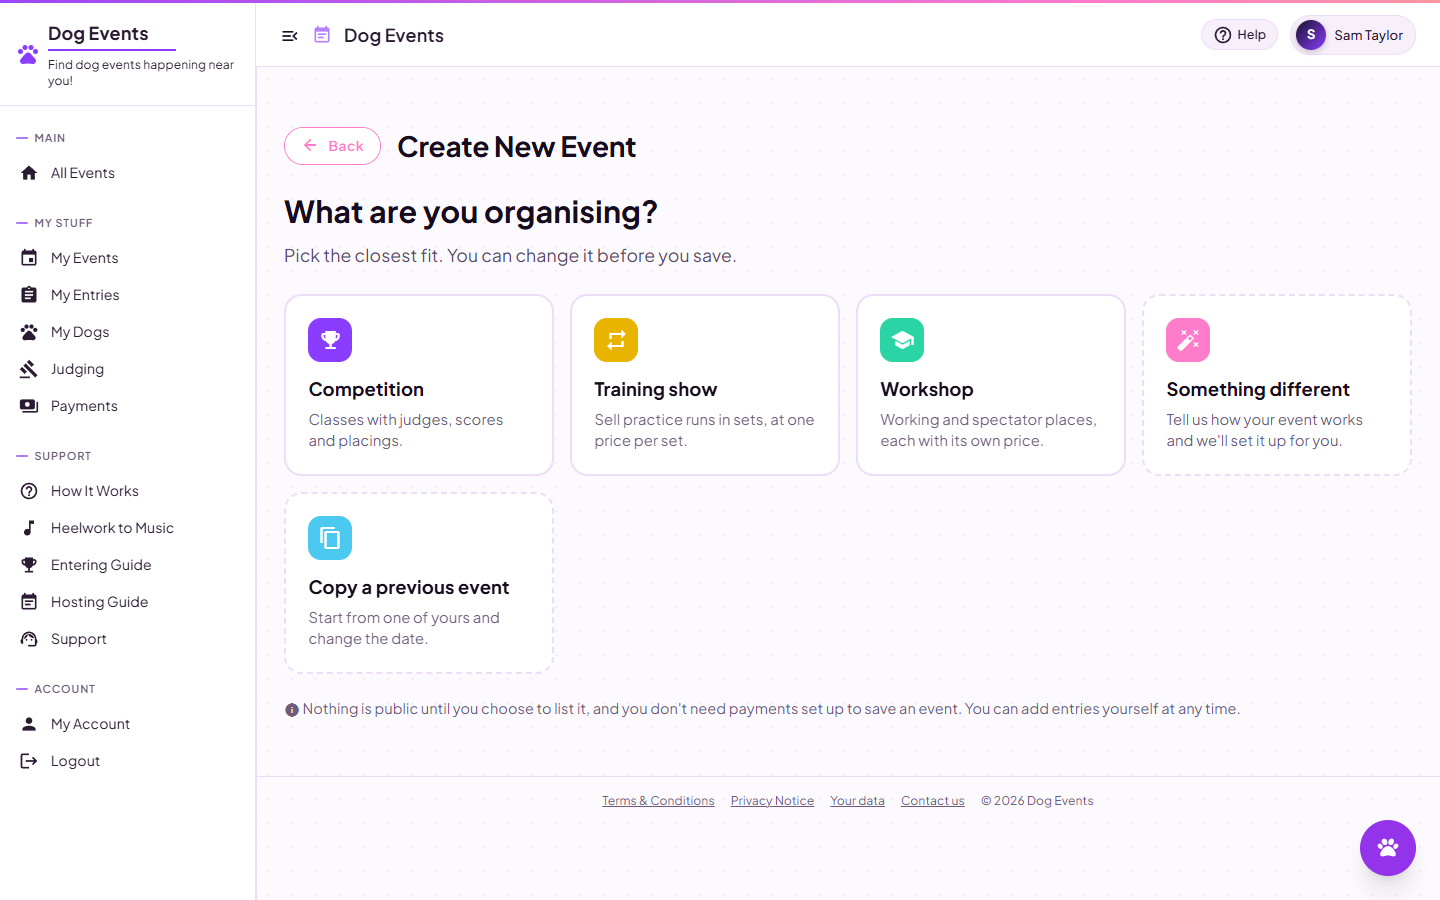
Task: Open the Privacy Notice link
Action: pyautogui.click(x=772, y=801)
